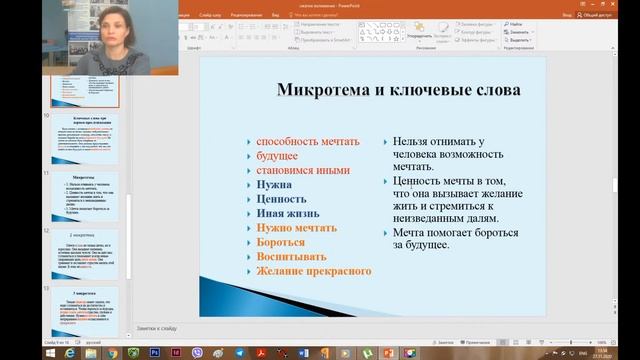Open File Explorer from the taskbar
The width and height of the screenshot is (640, 360).
tap(91, 353)
